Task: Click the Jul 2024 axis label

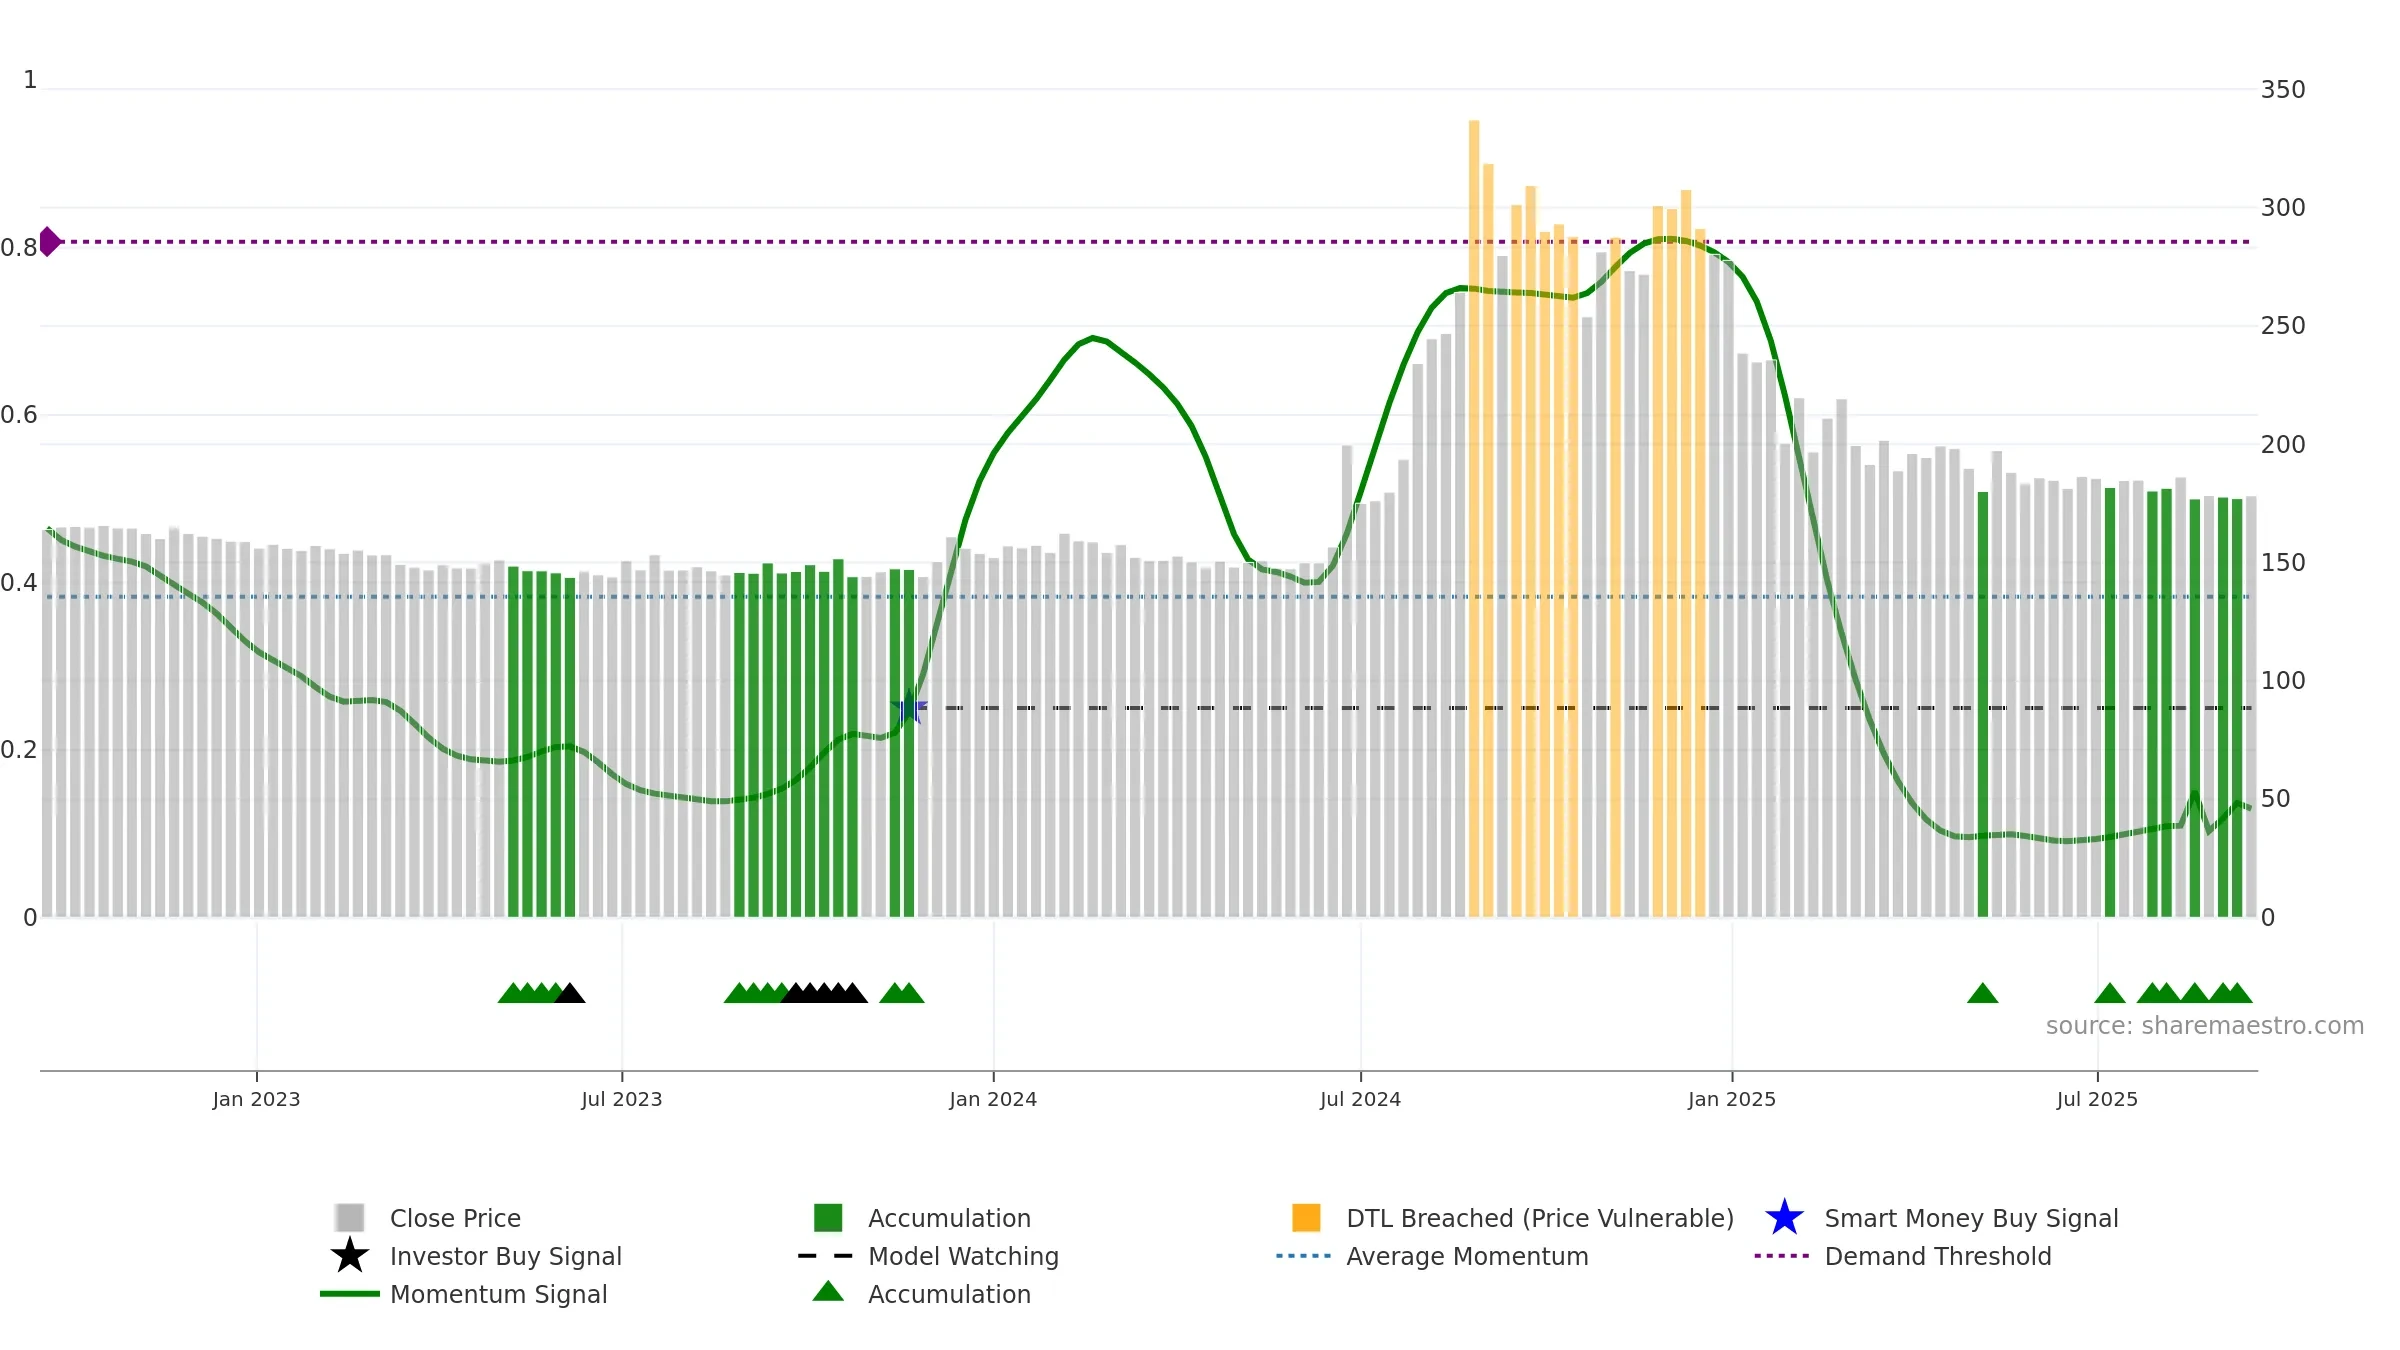Action: coord(1360,1099)
